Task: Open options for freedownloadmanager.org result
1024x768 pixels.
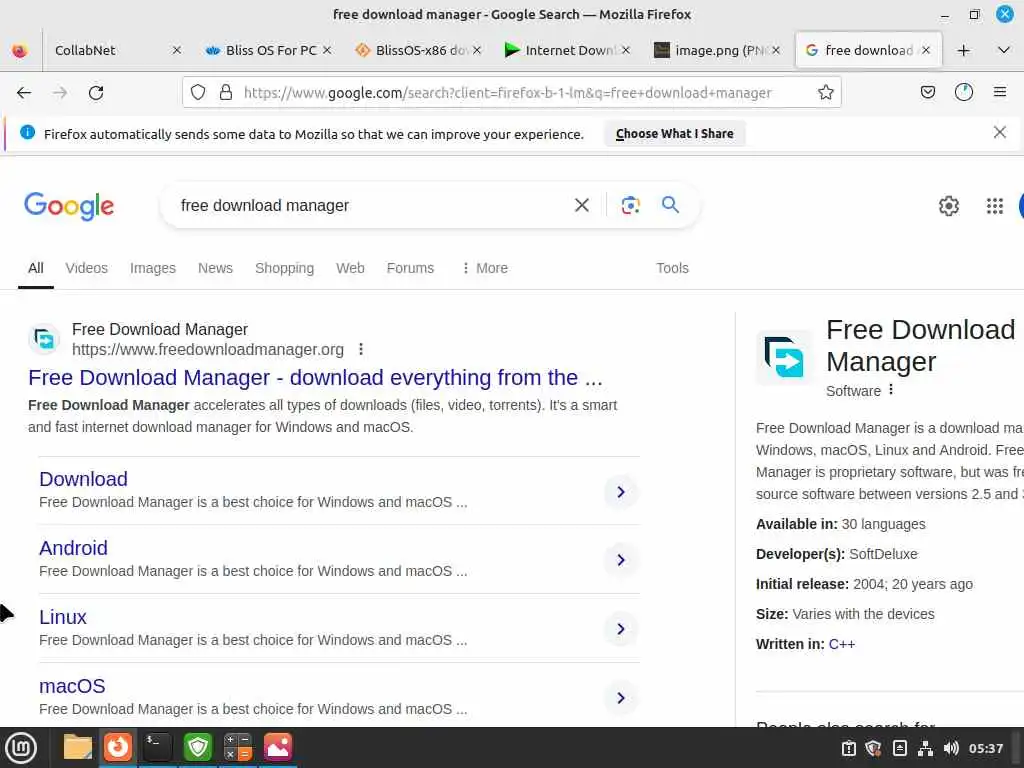Action: [x=360, y=349]
